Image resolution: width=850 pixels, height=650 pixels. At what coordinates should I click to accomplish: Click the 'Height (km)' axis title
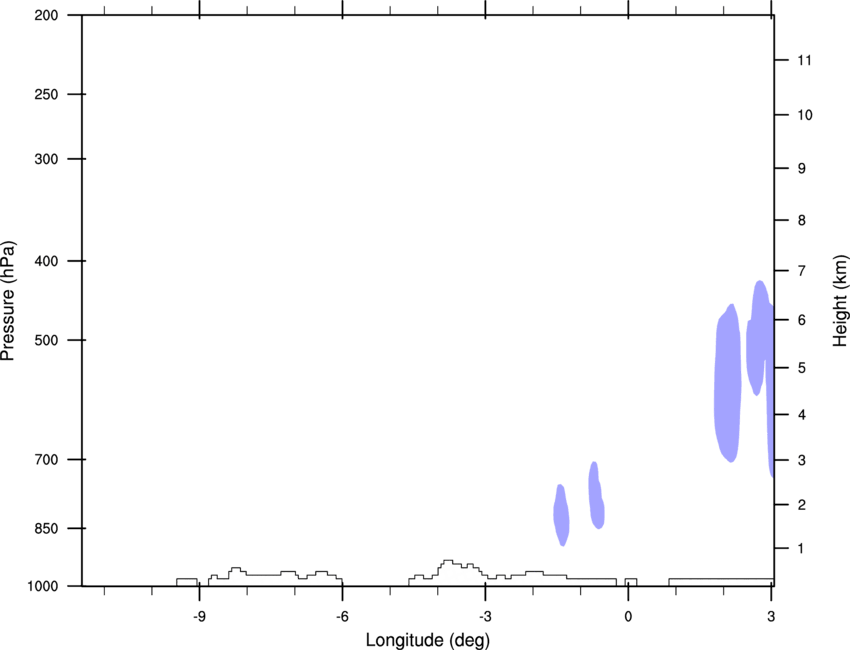pos(841,300)
